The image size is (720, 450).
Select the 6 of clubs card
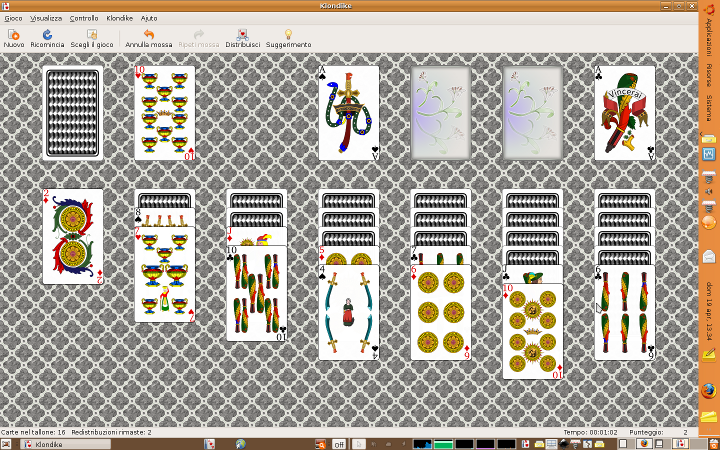tap(624, 312)
